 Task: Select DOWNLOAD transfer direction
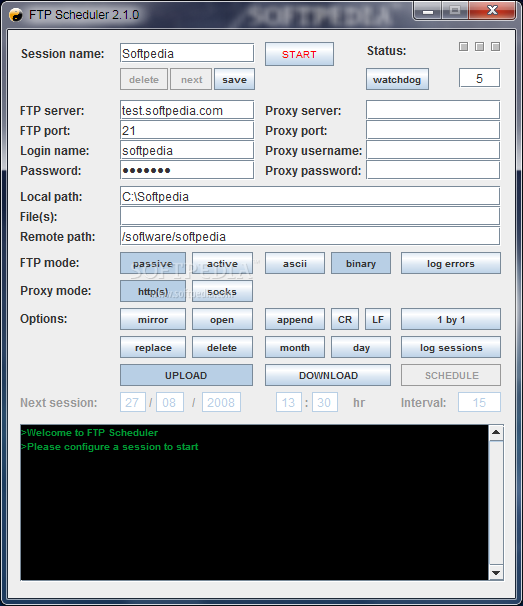click(328, 375)
